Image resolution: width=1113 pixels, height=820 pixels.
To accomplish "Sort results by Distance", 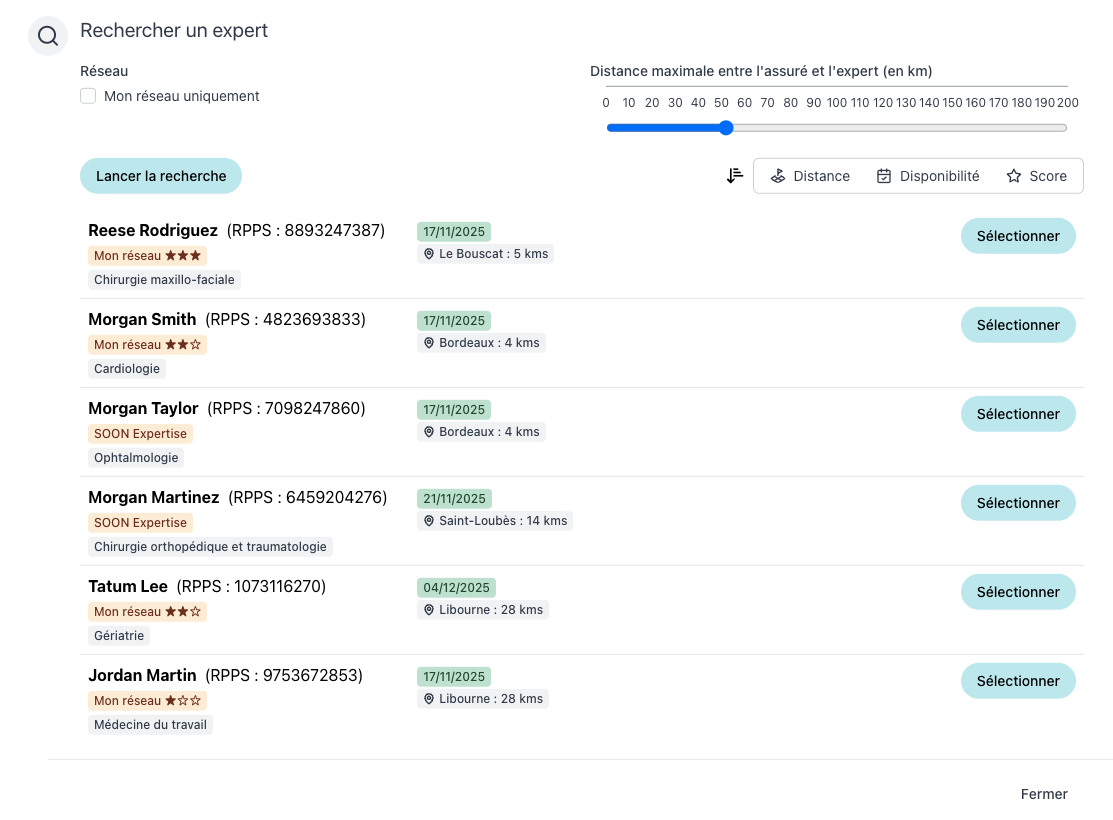I will click(x=810, y=176).
